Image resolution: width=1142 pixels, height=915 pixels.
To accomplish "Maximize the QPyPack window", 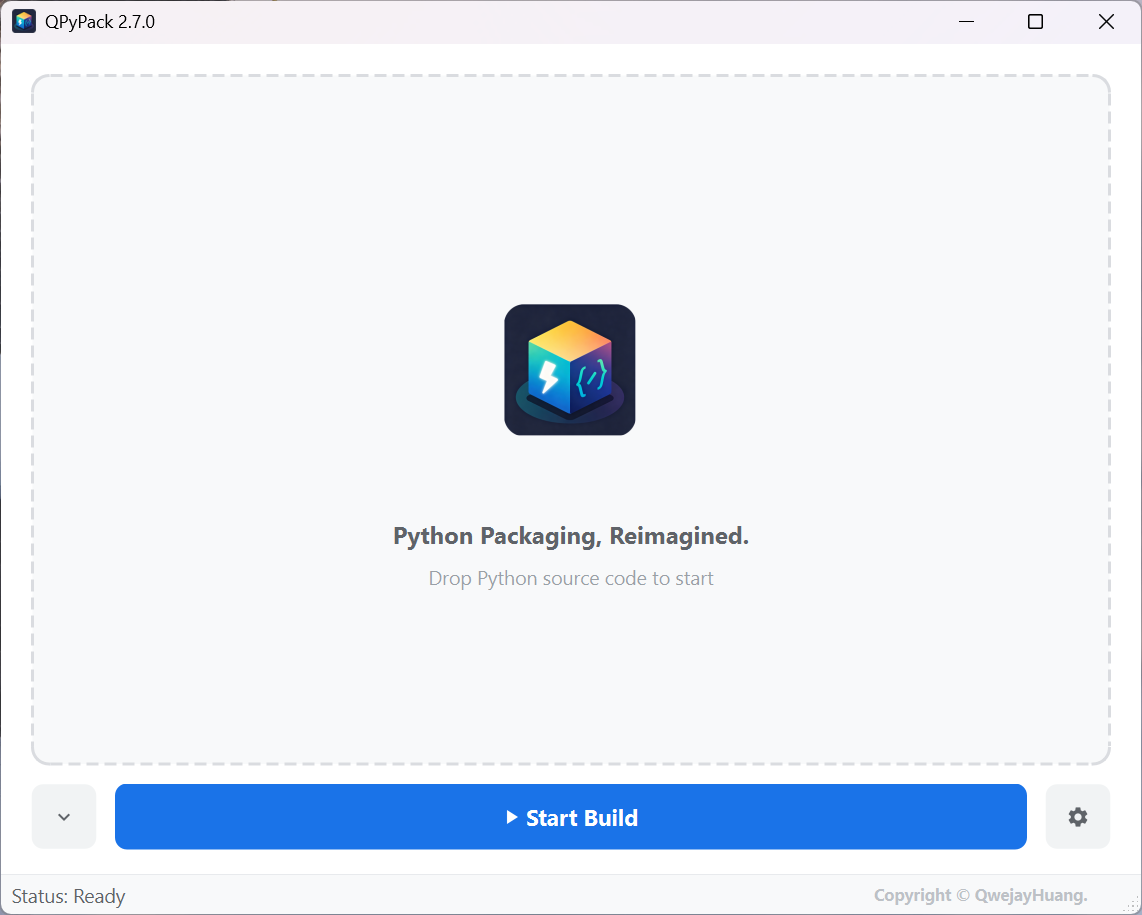I will pos(1035,22).
